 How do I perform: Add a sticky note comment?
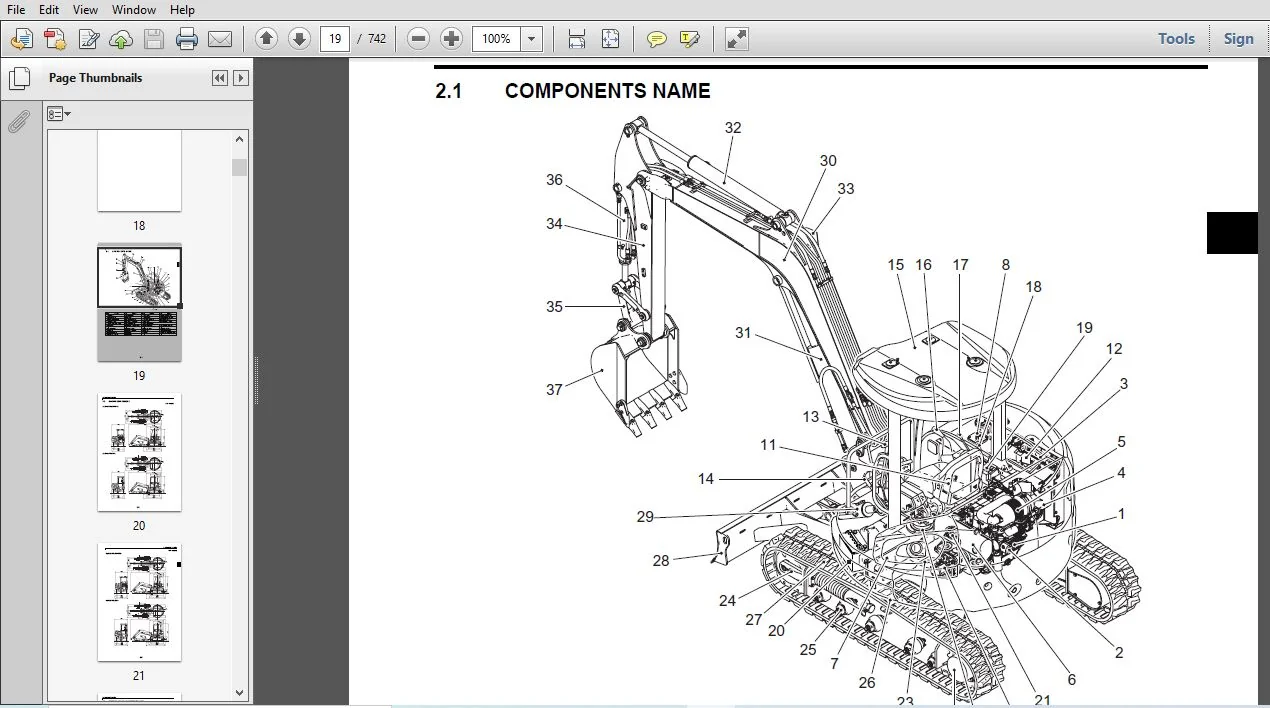pos(656,39)
